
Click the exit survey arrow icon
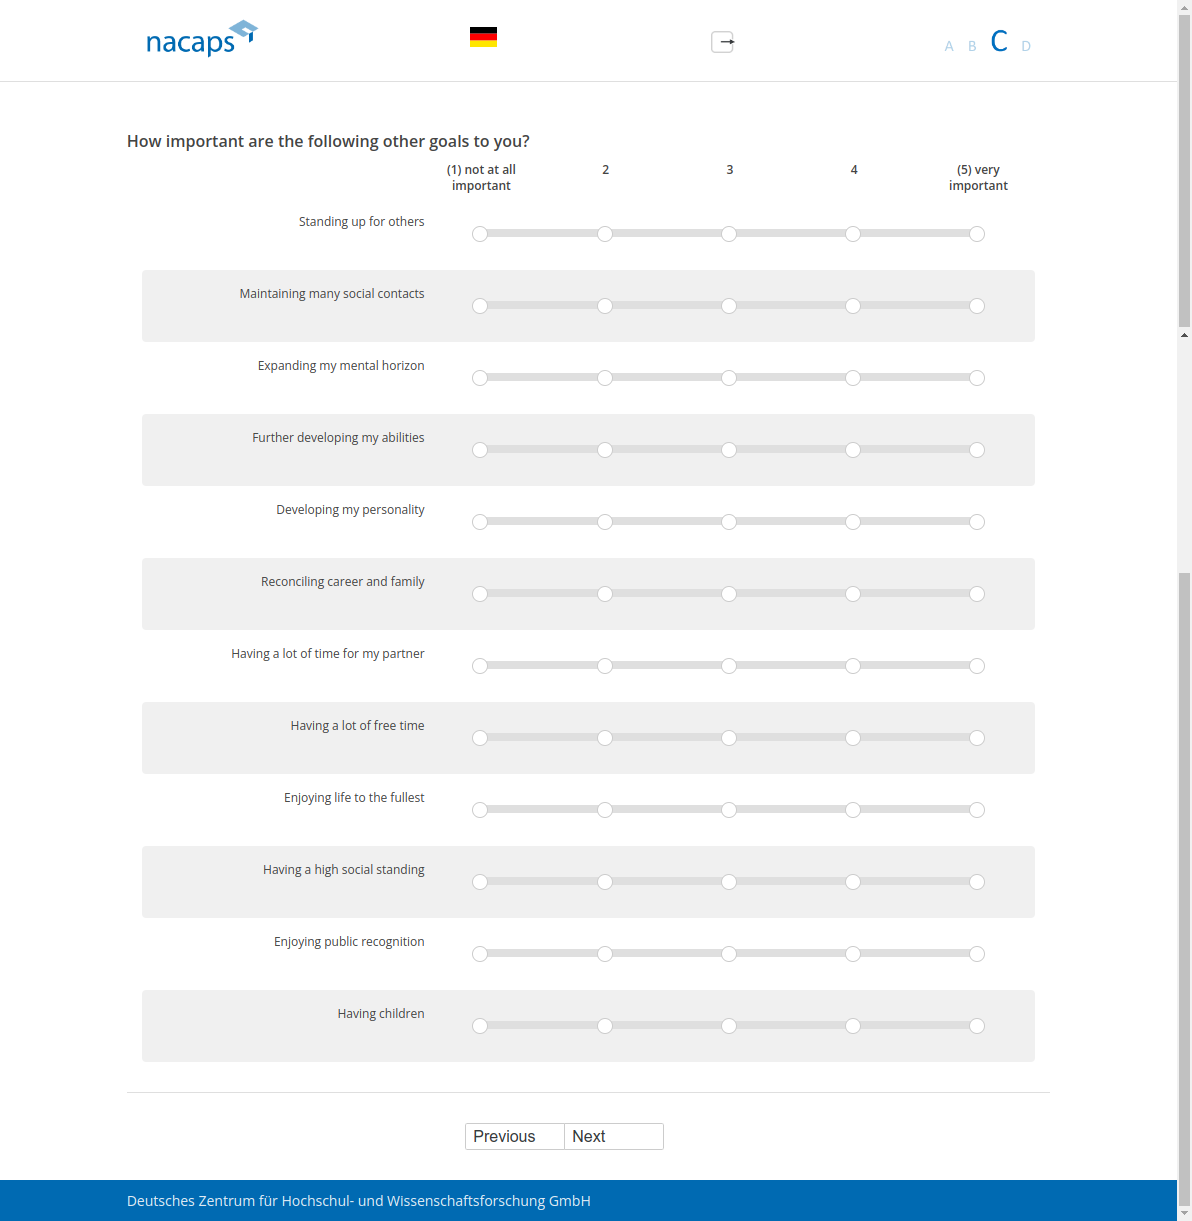pyautogui.click(x=723, y=42)
